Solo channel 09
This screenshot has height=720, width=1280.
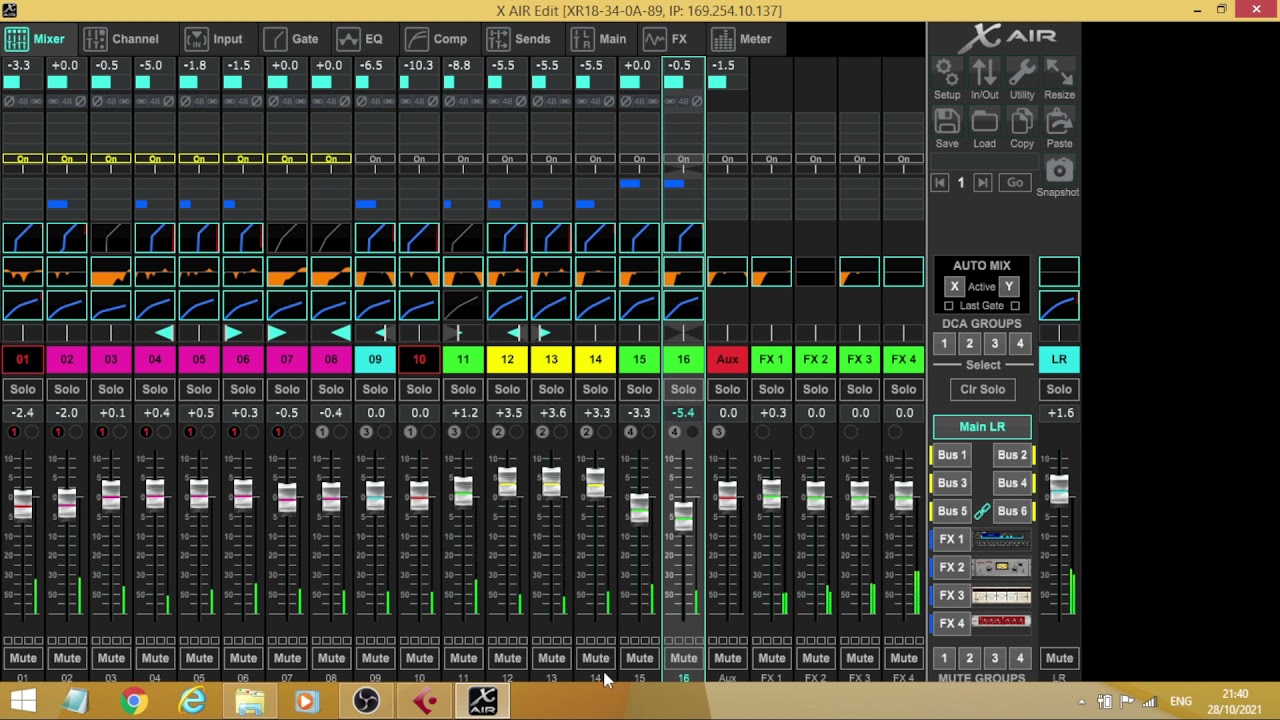[375, 389]
